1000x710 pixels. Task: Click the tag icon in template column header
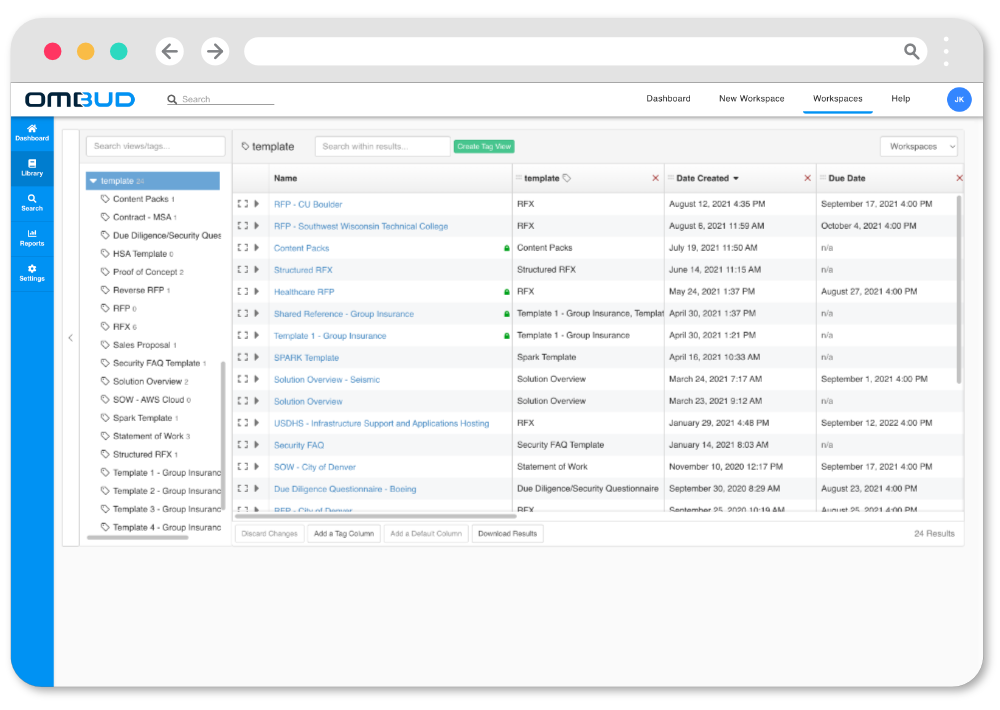point(567,178)
